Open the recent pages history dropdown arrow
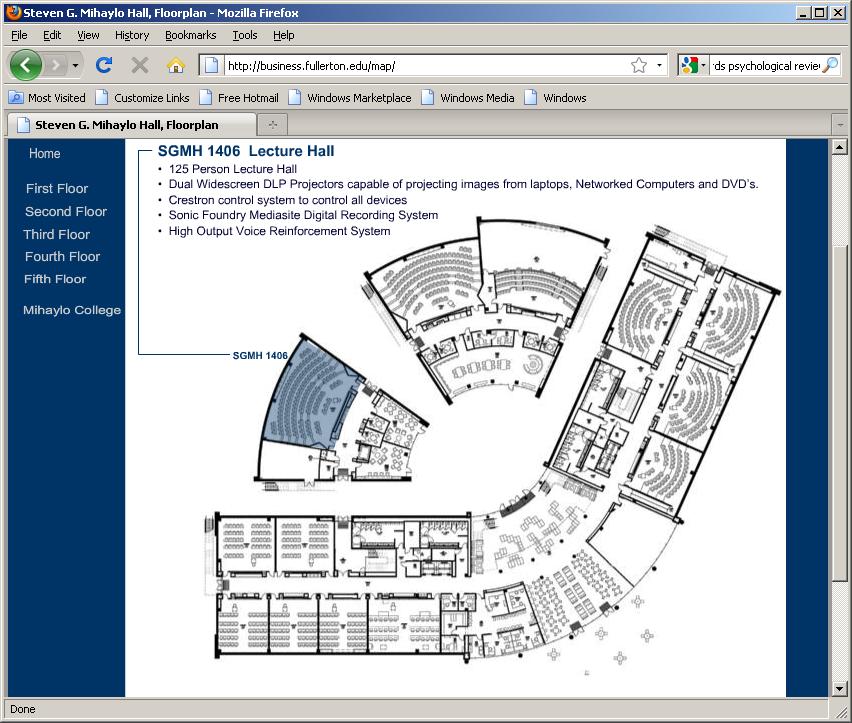The height and width of the screenshot is (723, 852). (76, 66)
